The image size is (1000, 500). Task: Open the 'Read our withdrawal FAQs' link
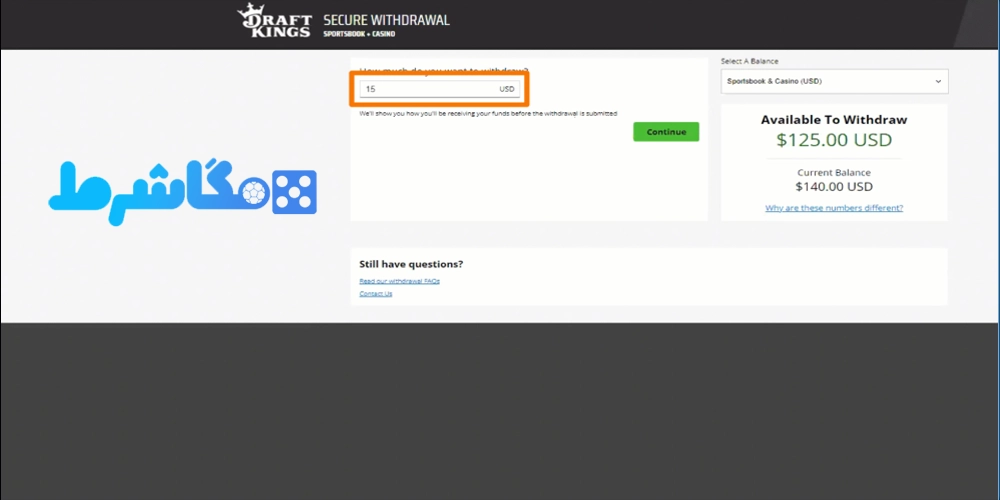399,281
